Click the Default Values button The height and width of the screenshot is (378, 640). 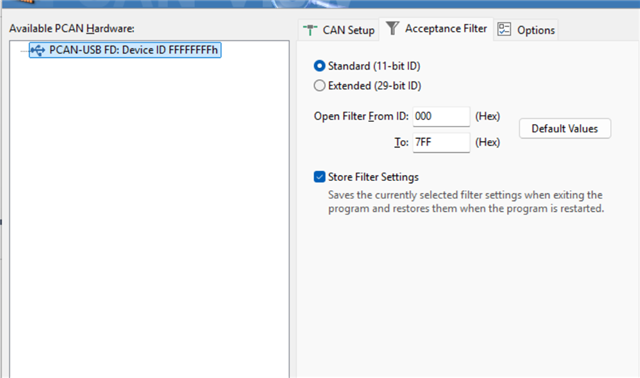coord(565,129)
